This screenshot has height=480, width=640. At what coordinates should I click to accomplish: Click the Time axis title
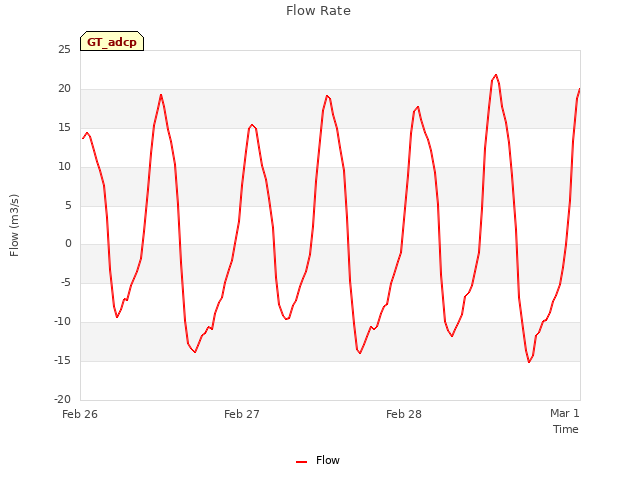pos(566,429)
